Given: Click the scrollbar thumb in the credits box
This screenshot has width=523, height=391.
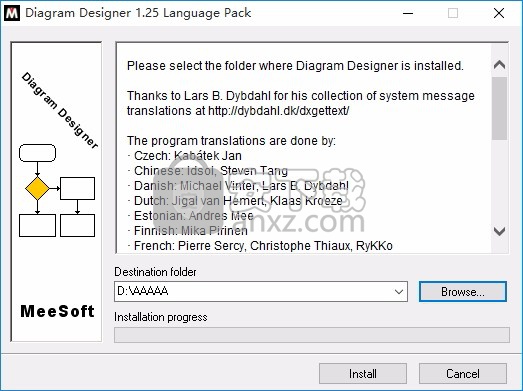Looking at the screenshot, I should click(499, 108).
